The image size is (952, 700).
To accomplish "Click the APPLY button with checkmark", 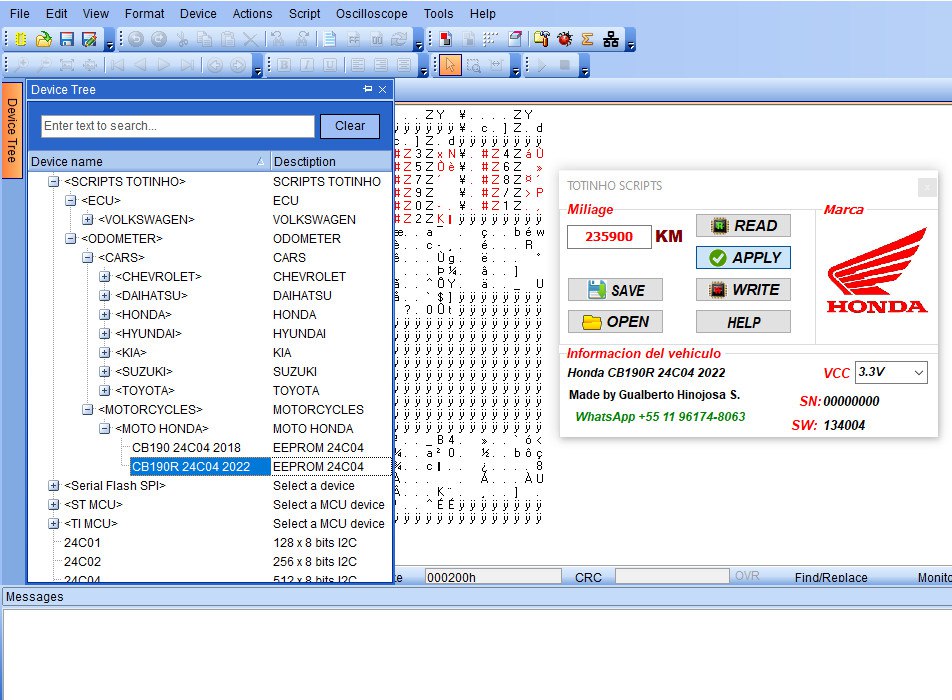I will click(x=743, y=257).
